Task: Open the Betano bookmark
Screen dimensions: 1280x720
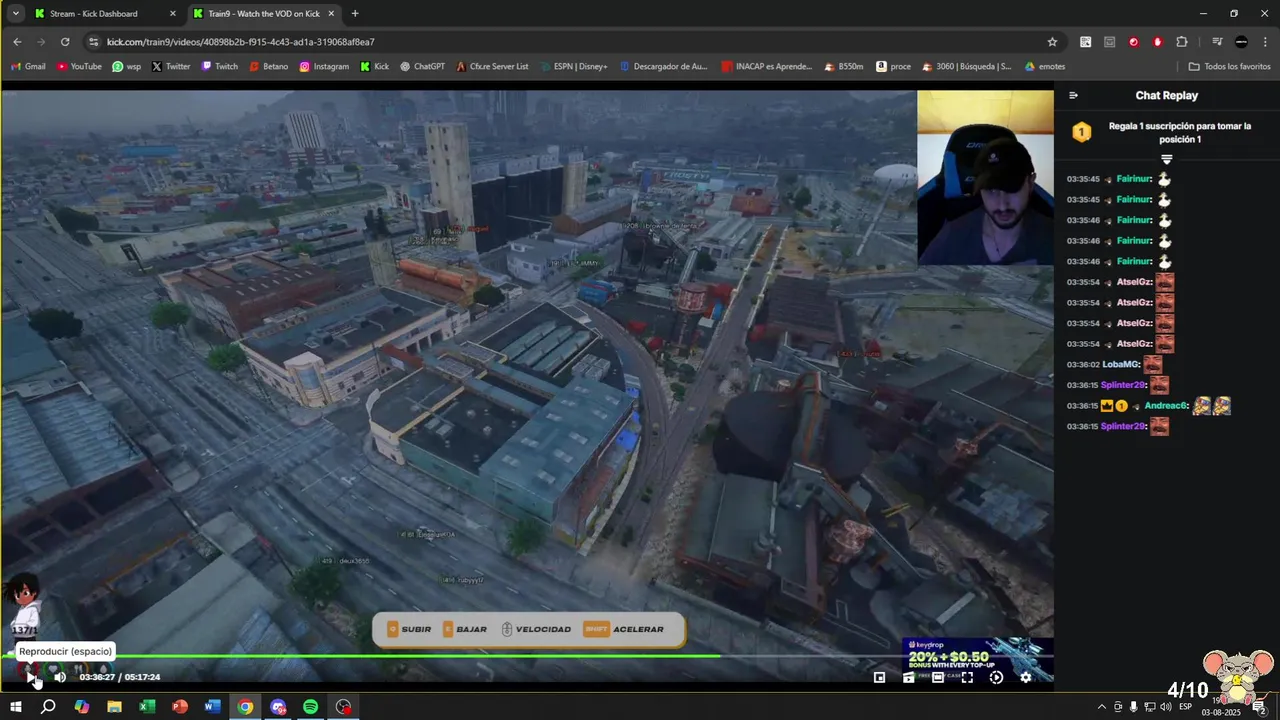Action: point(268,66)
